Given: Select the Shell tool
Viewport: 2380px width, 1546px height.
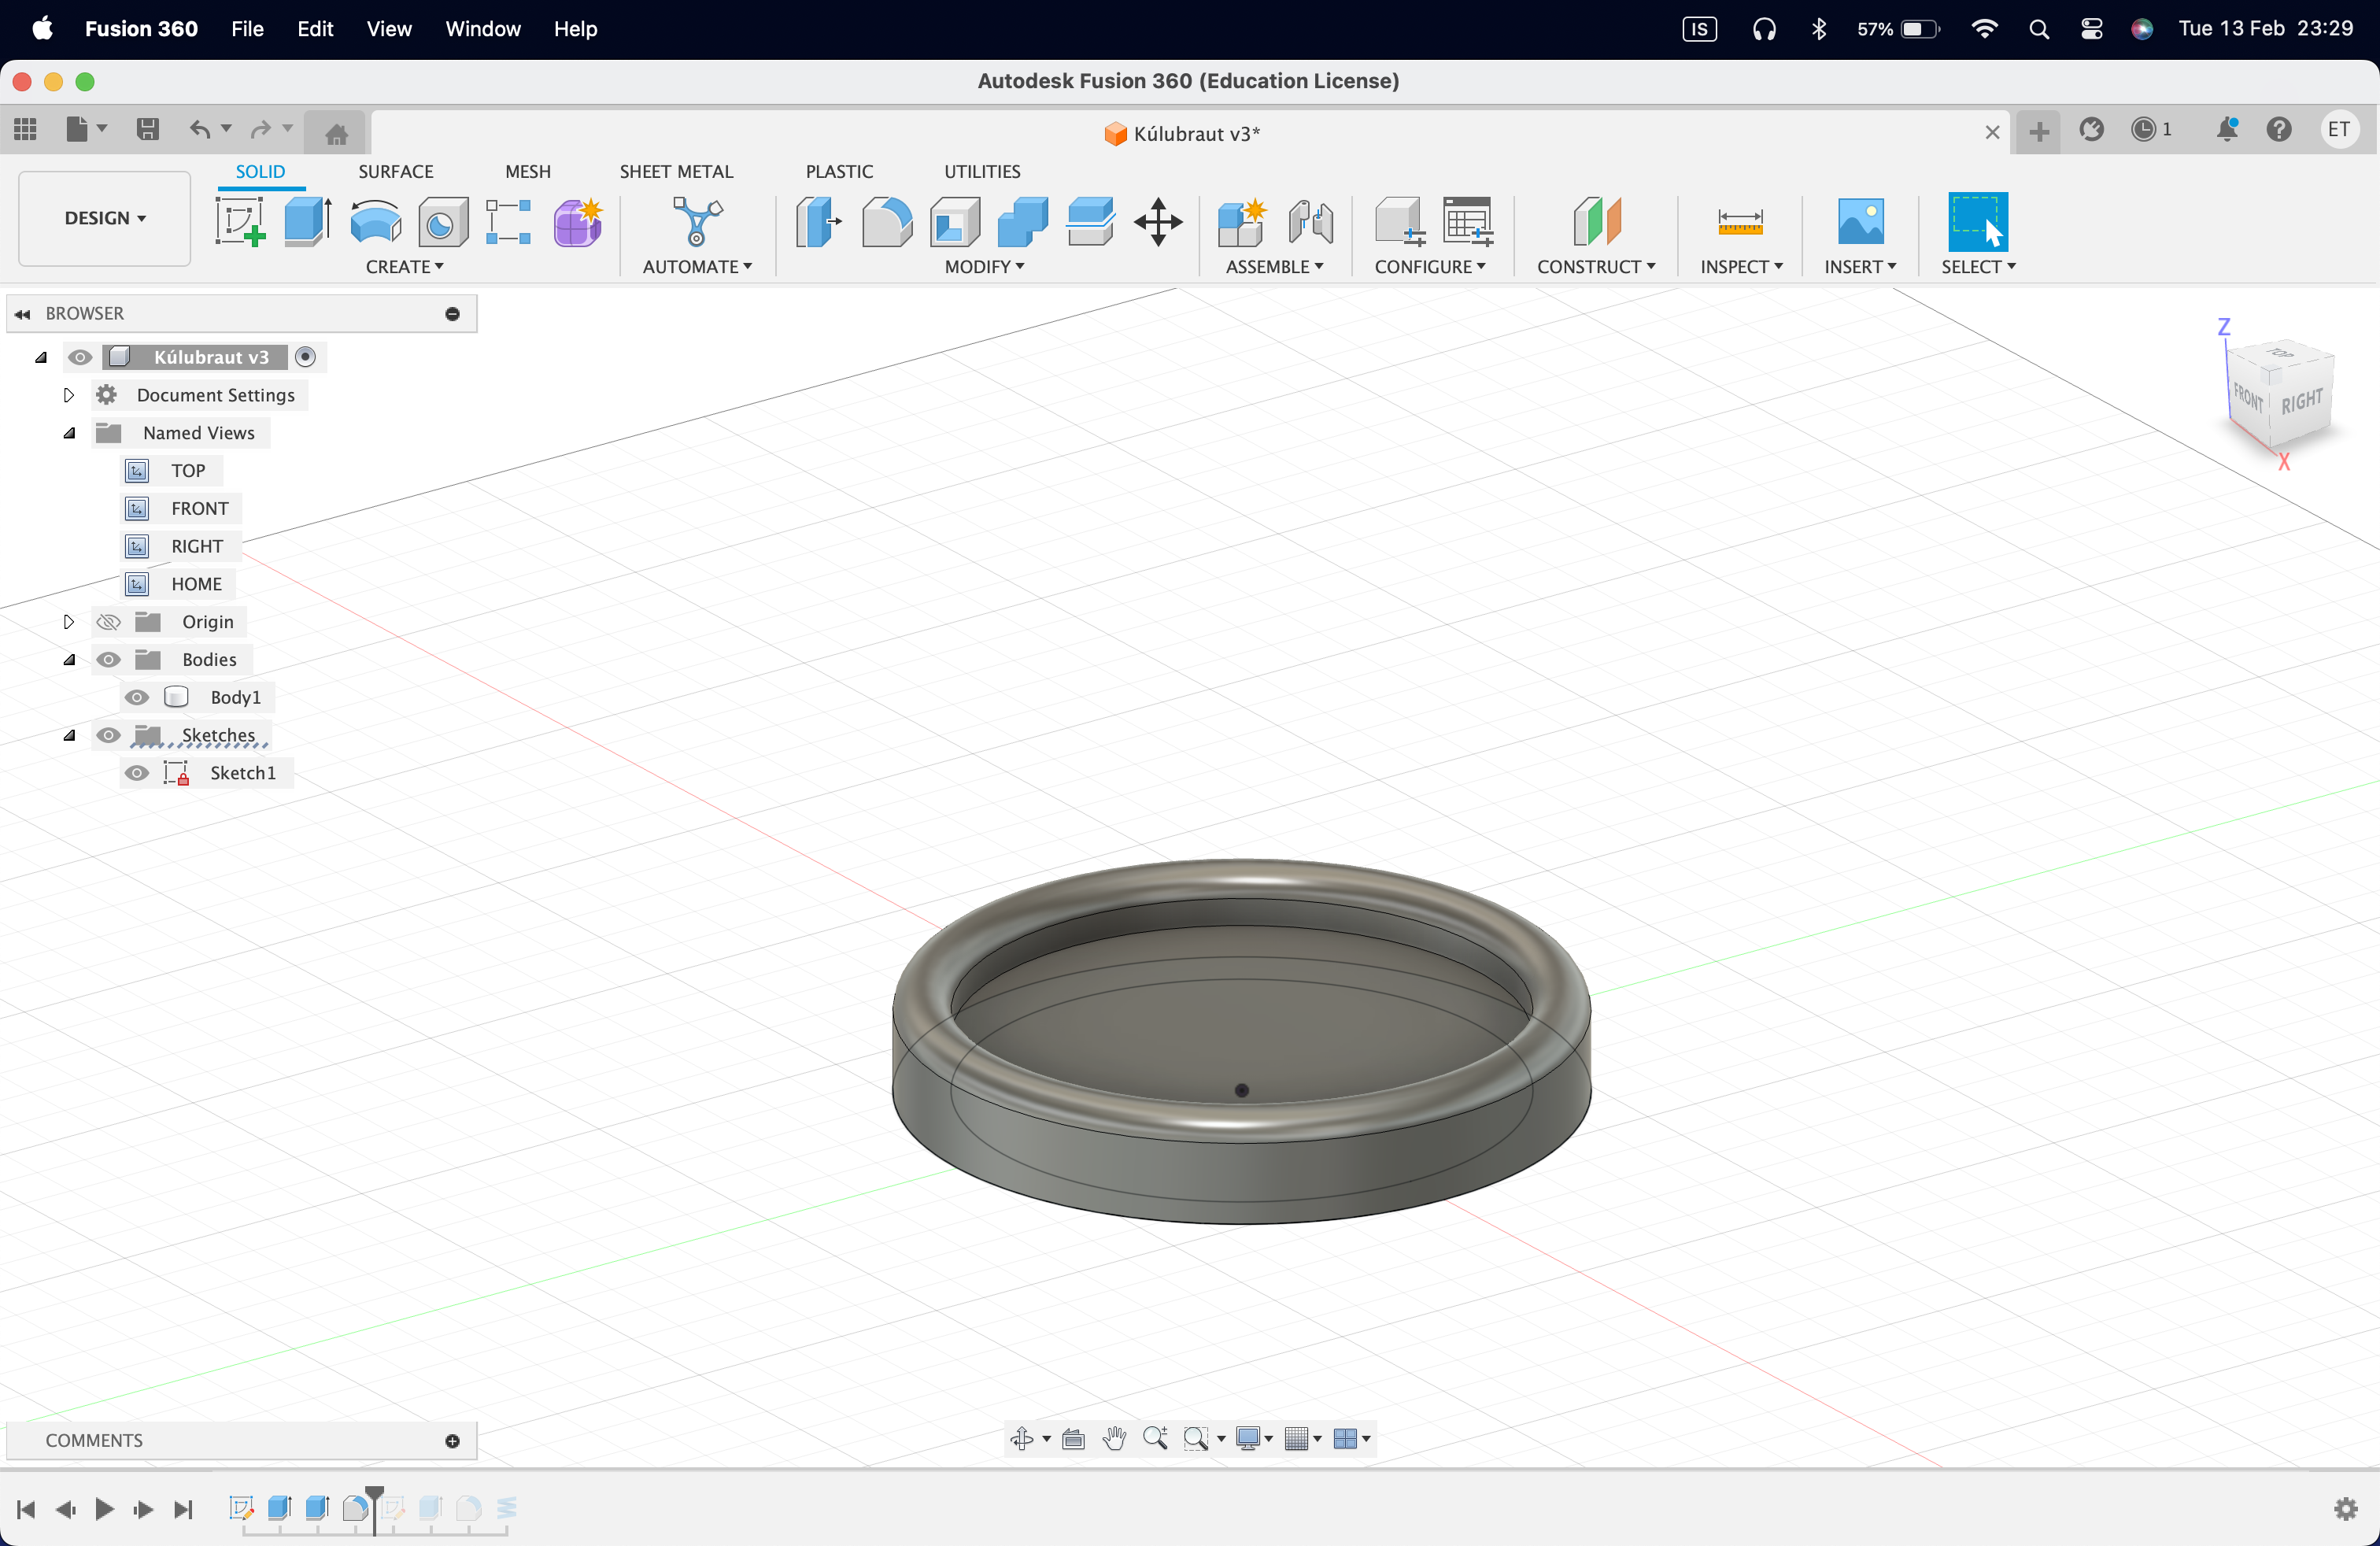Looking at the screenshot, I should (955, 221).
